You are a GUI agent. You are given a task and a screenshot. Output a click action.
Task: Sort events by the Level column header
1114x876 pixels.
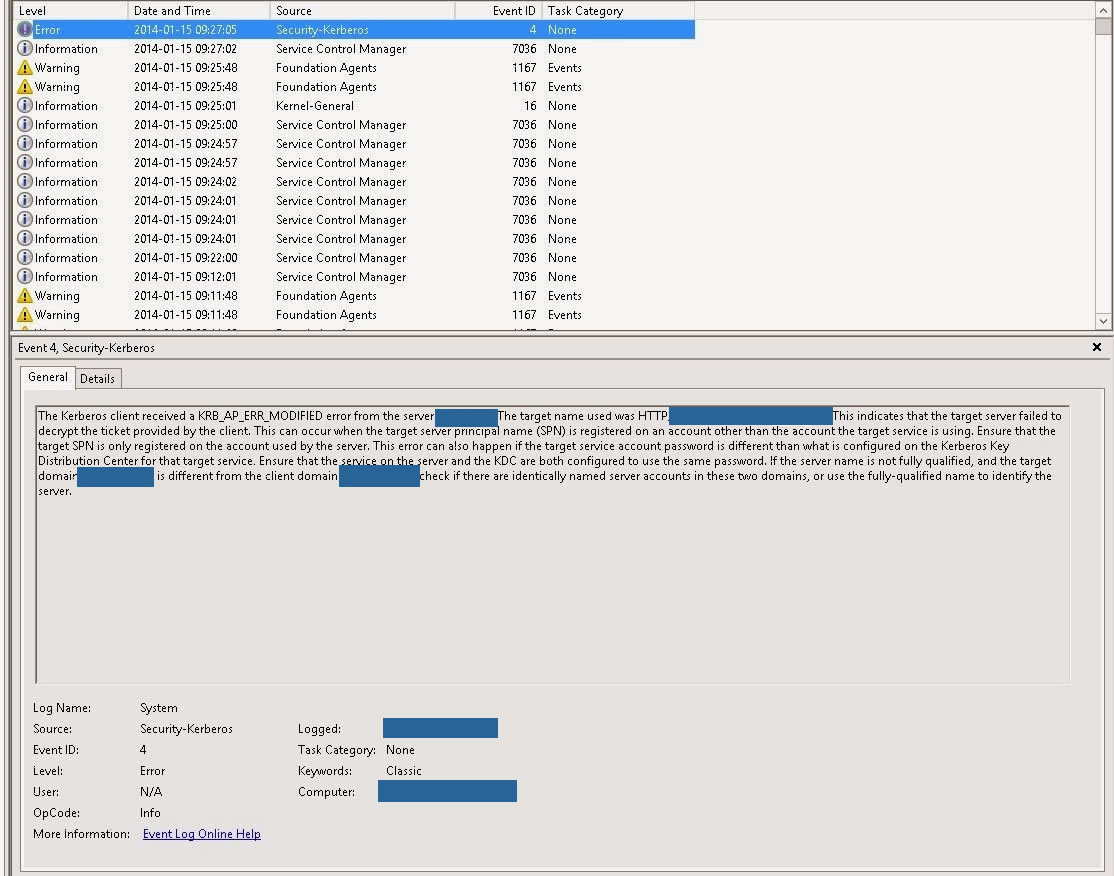(x=70, y=11)
